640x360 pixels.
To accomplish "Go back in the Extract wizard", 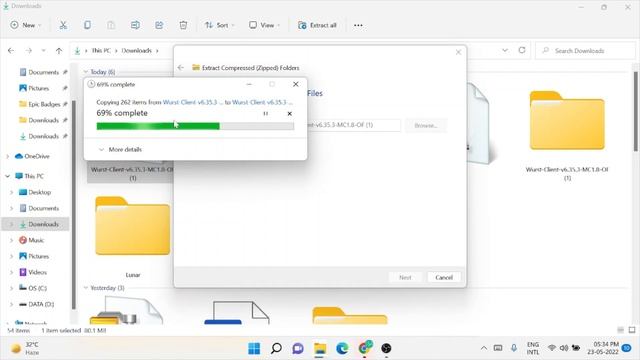I will (181, 68).
